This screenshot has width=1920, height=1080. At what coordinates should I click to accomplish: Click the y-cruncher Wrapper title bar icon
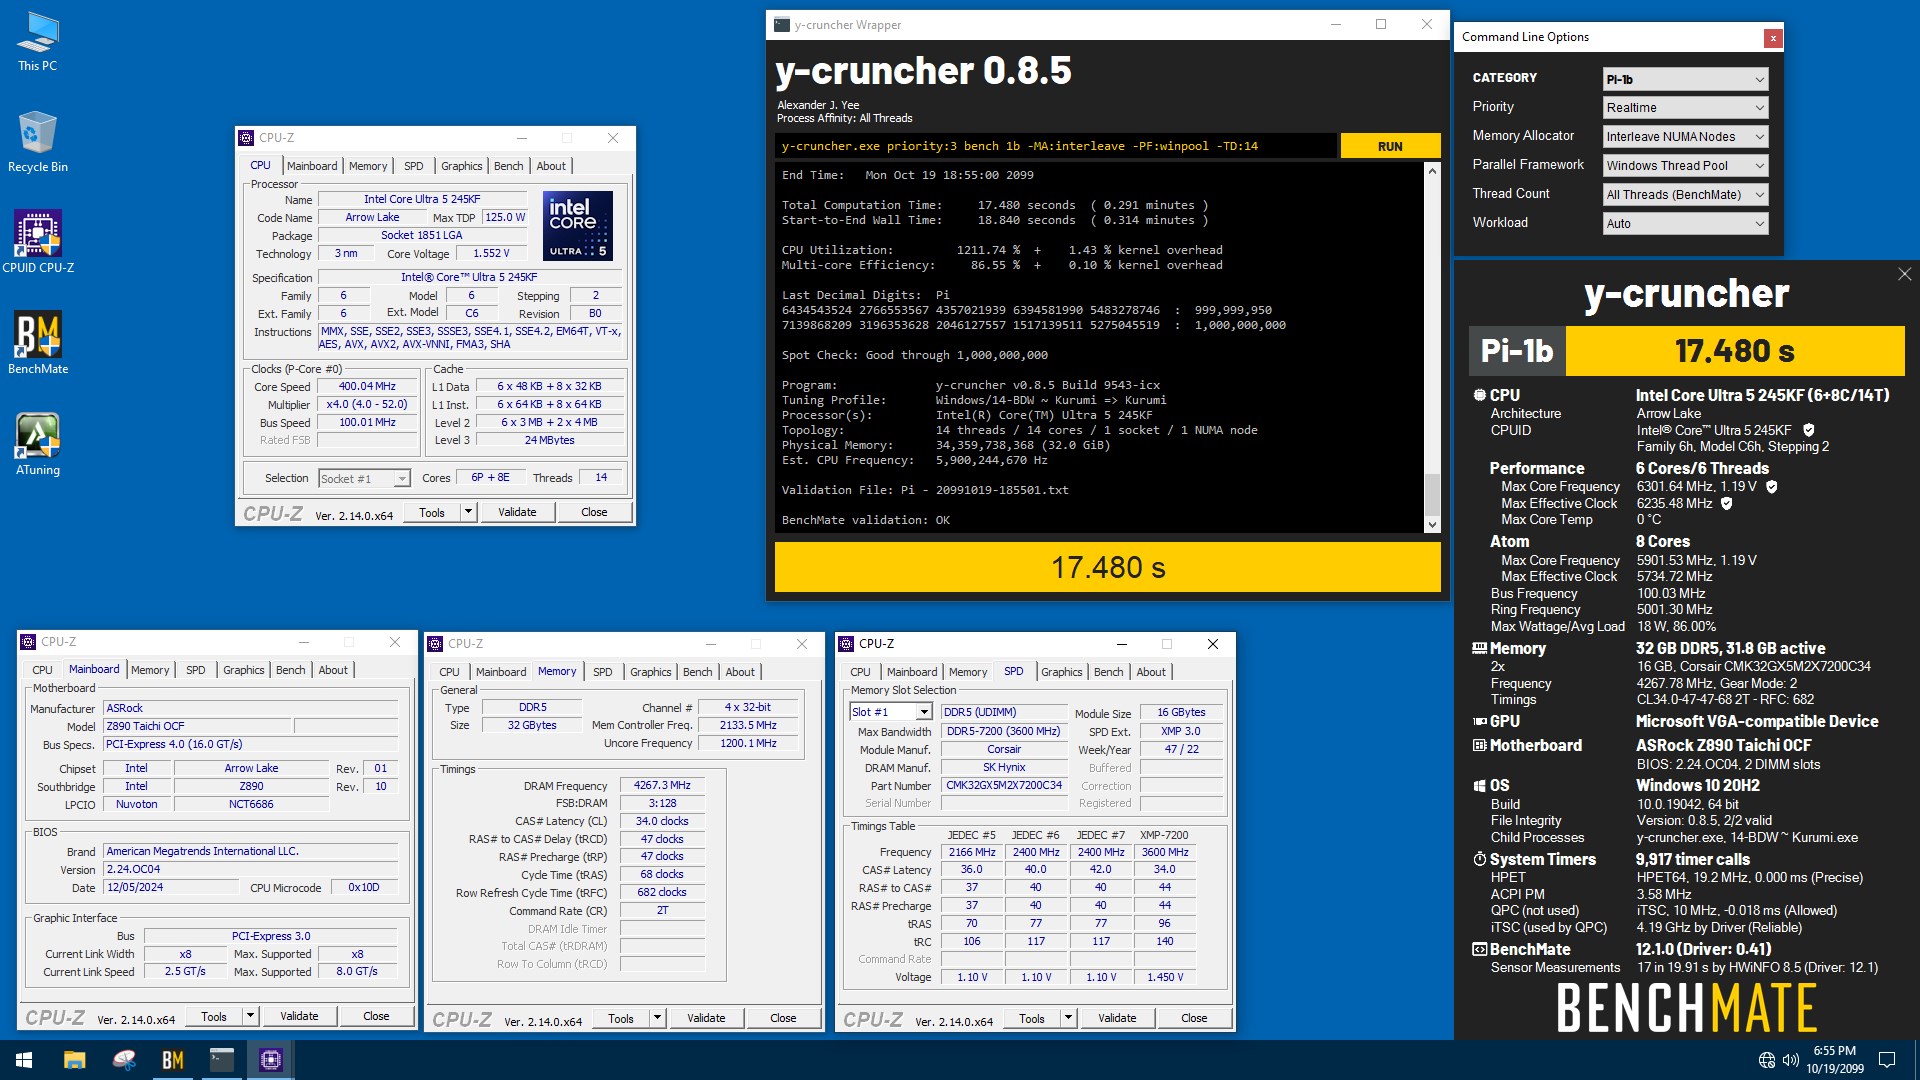780,25
